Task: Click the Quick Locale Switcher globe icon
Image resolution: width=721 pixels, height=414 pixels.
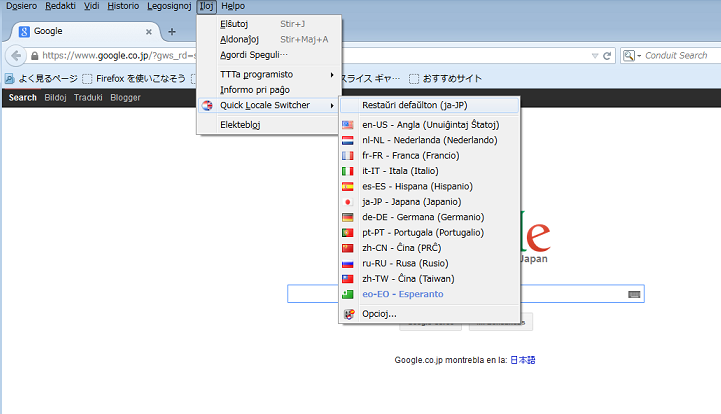Action: [x=208, y=105]
